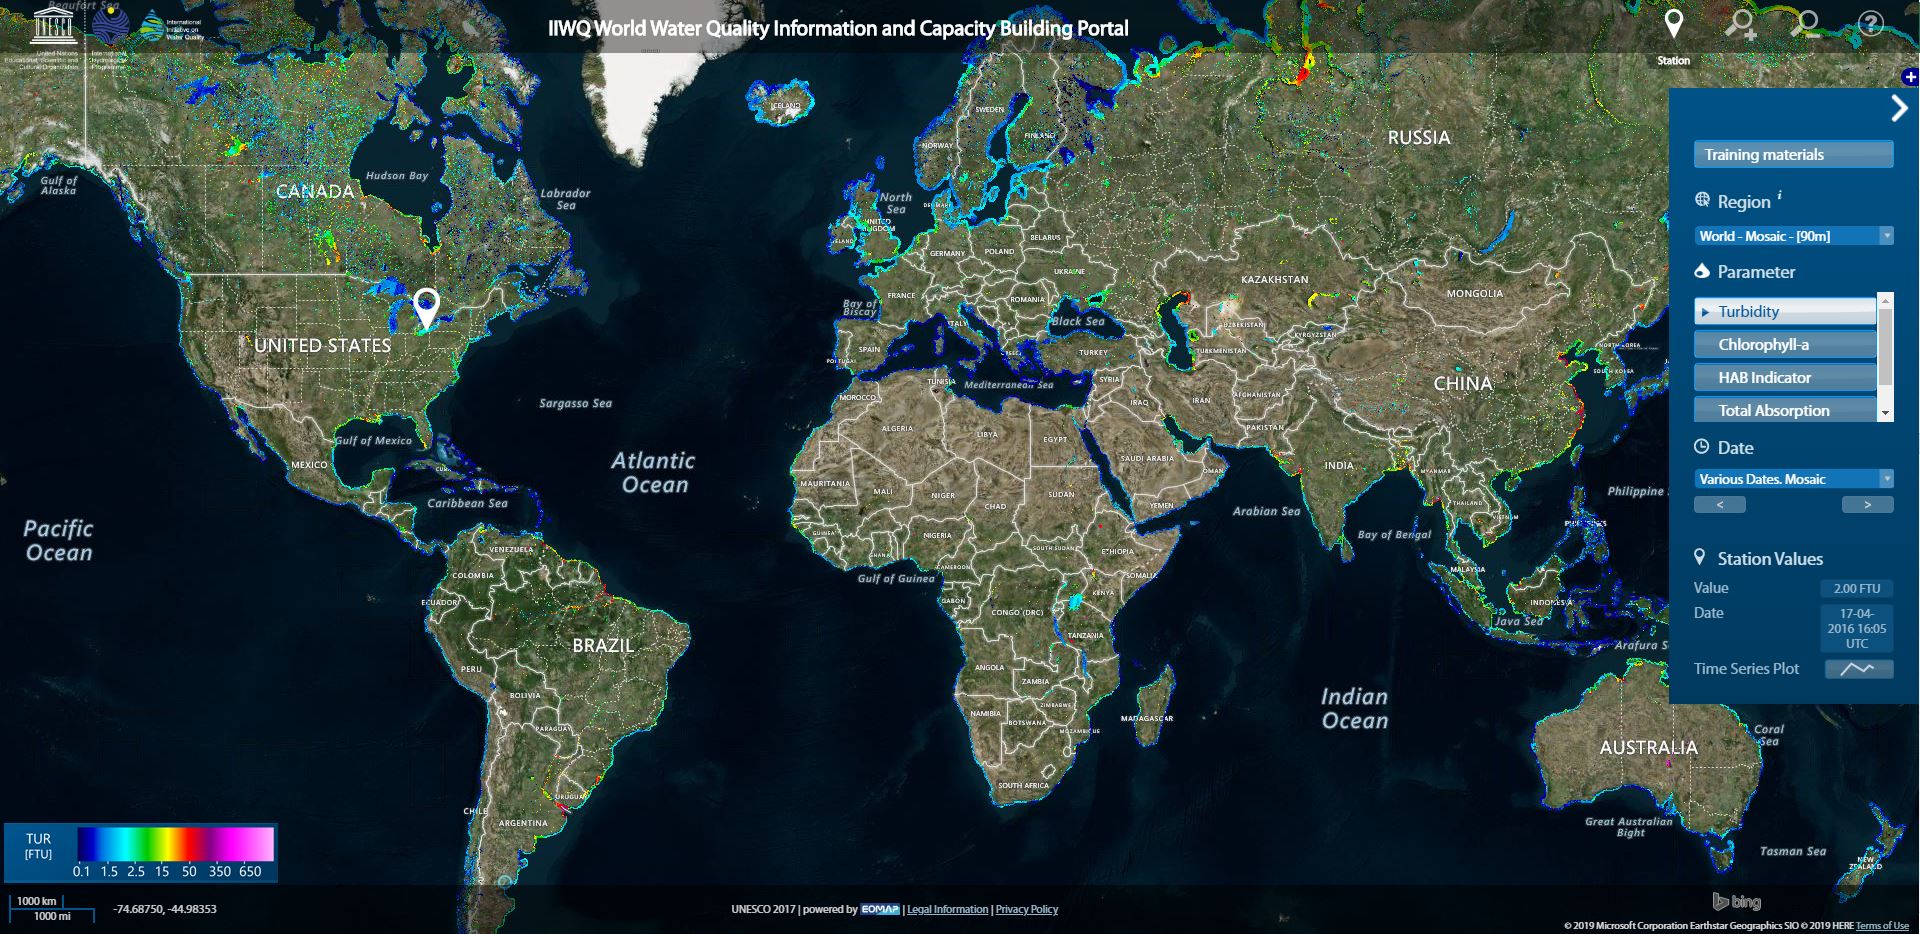This screenshot has width=1920, height=934.
Task: Open Training materials
Action: click(x=1793, y=155)
